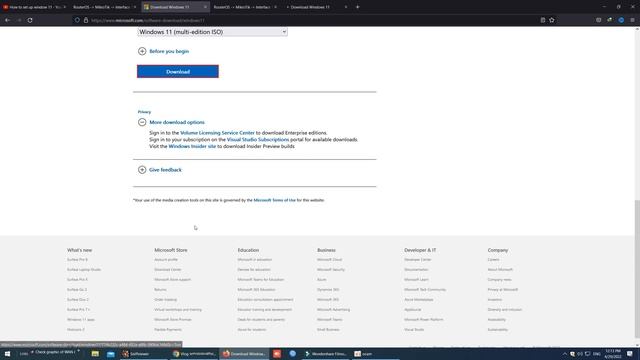Open About Microsoft footer link
Image resolution: width=640 pixels, height=360 pixels.
click(500, 270)
